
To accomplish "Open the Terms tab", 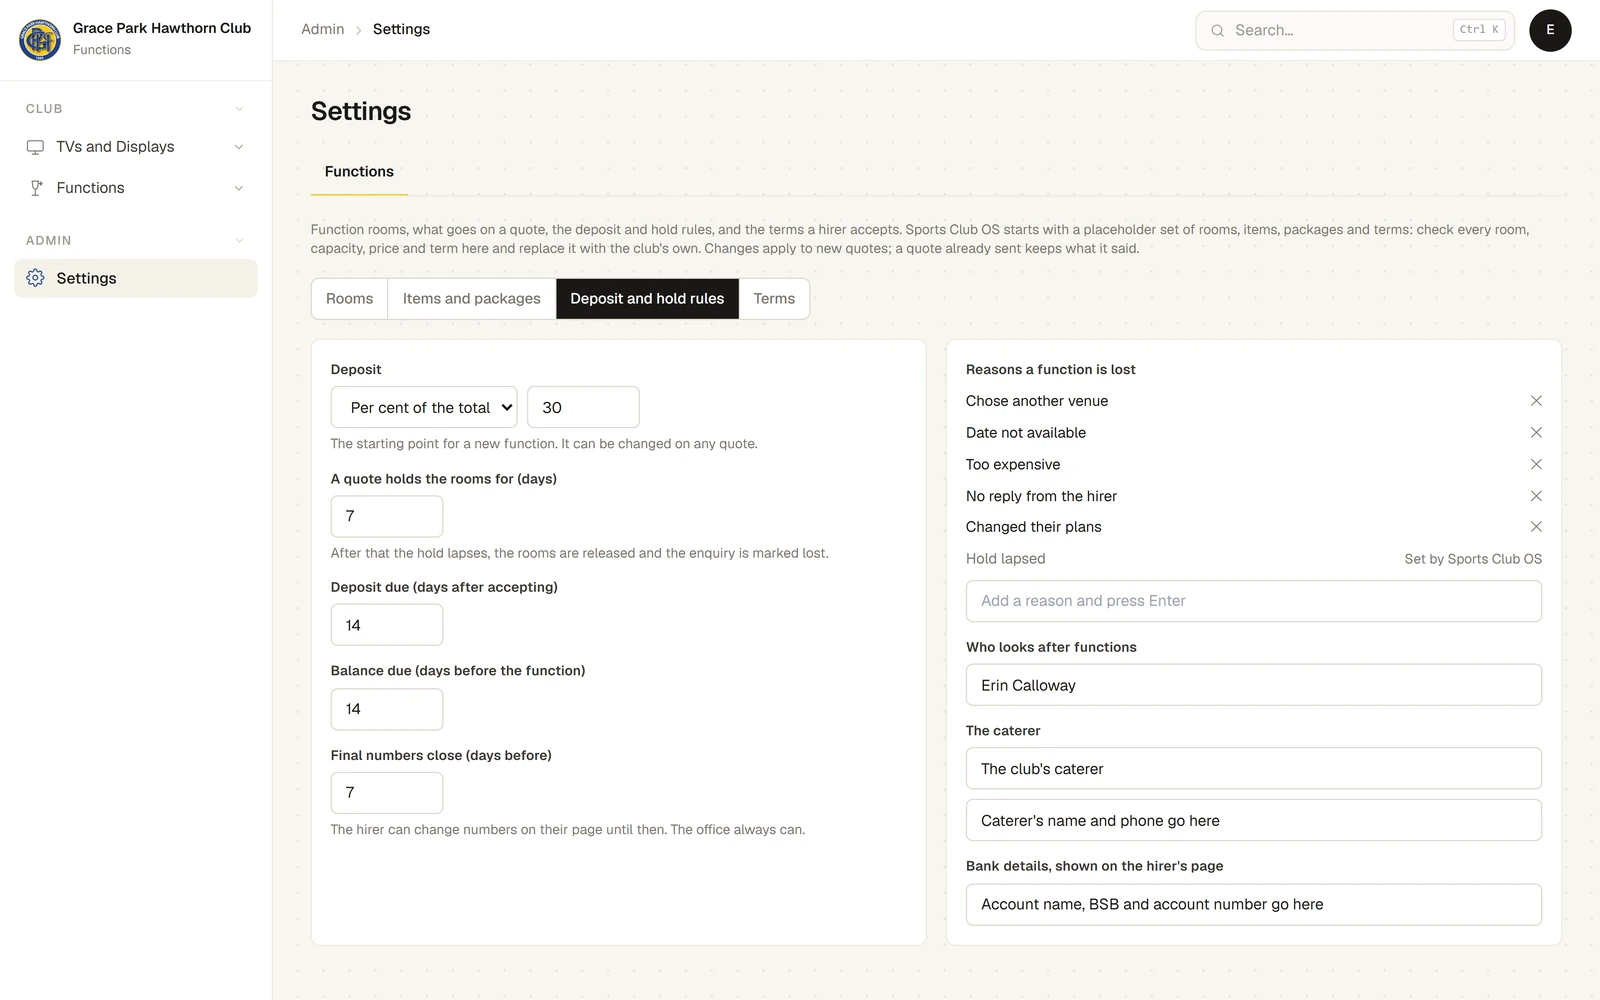I will [x=774, y=299].
